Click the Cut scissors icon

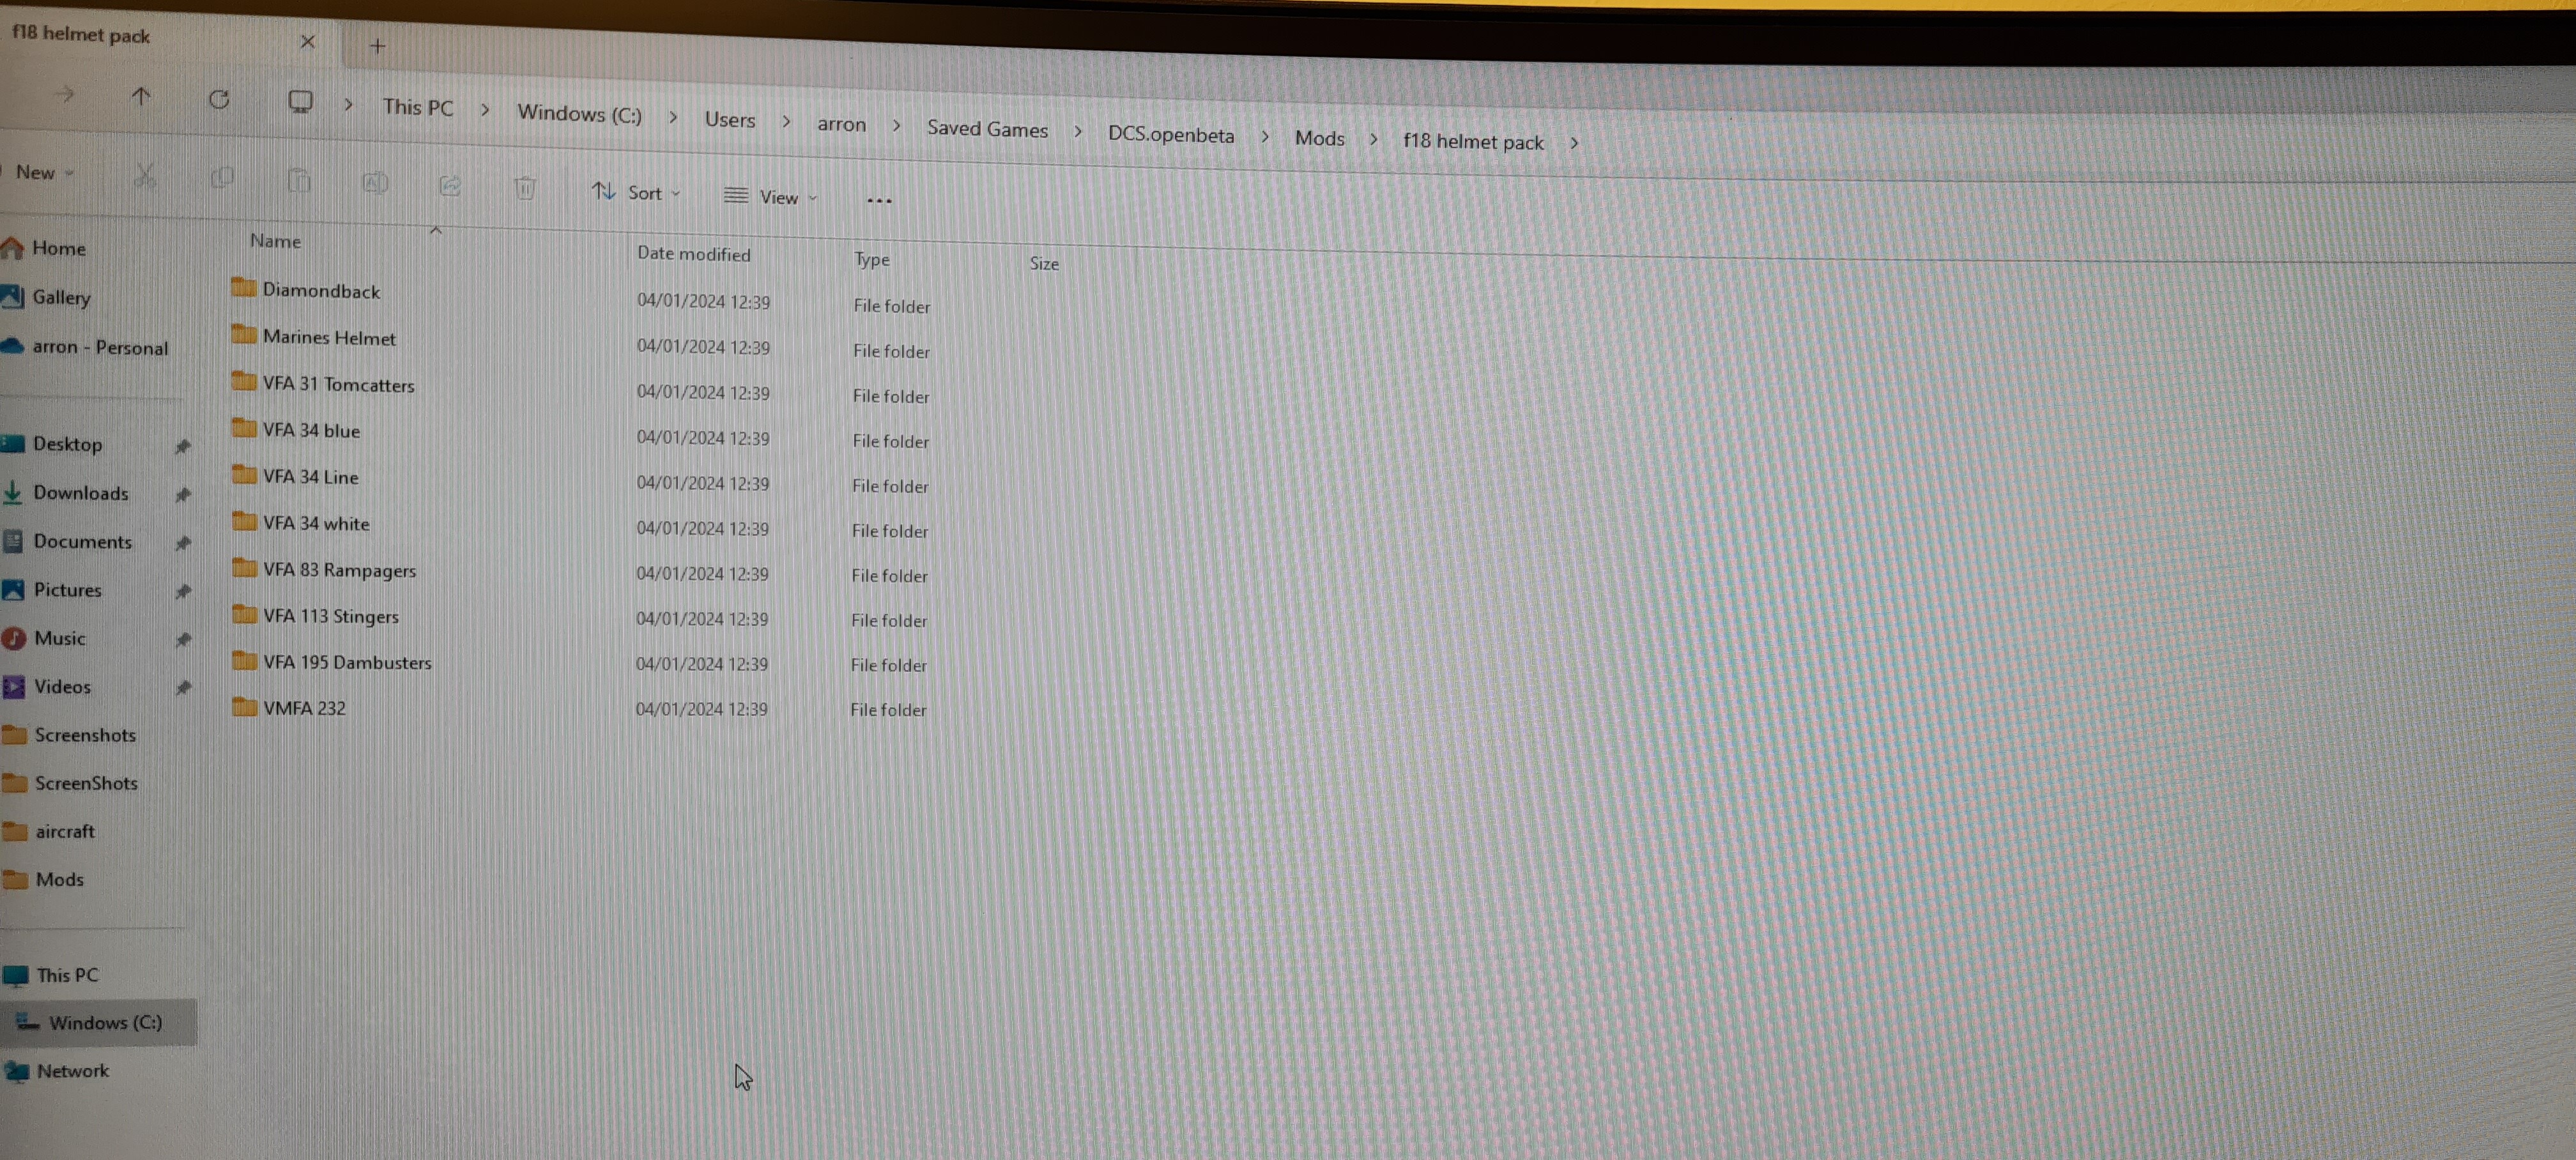(146, 176)
